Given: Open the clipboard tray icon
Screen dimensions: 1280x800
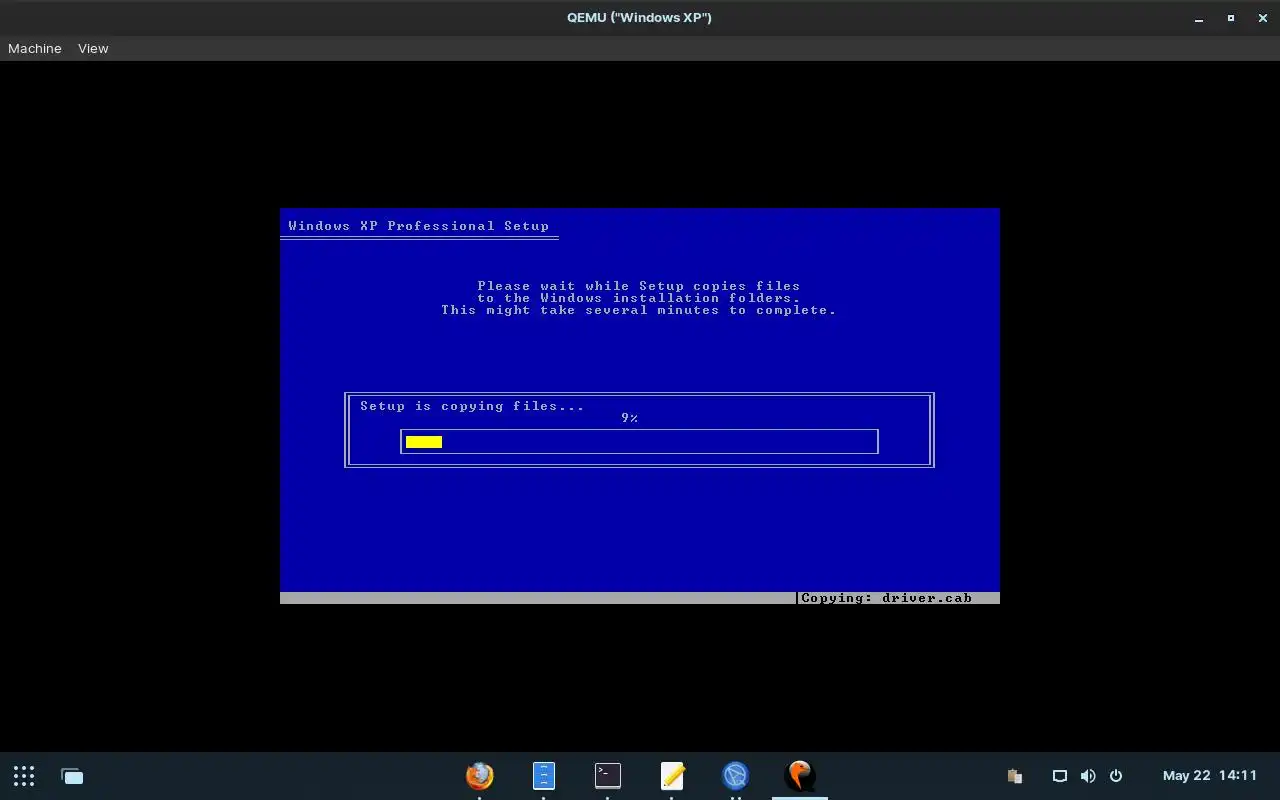Looking at the screenshot, I should (1015, 776).
